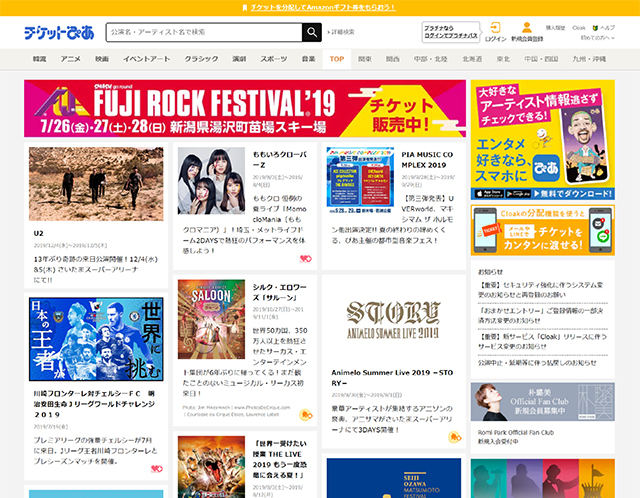Open 公演中止・延期 refund notice link

tap(537, 362)
